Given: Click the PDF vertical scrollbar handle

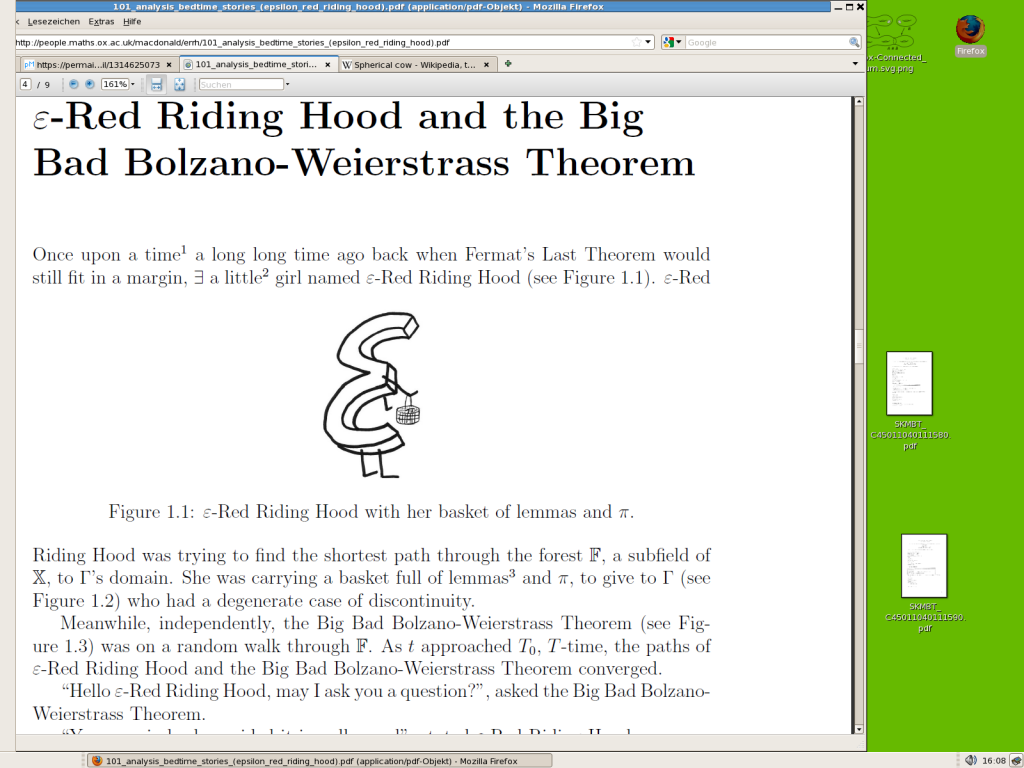Looking at the screenshot, I should click(x=858, y=346).
